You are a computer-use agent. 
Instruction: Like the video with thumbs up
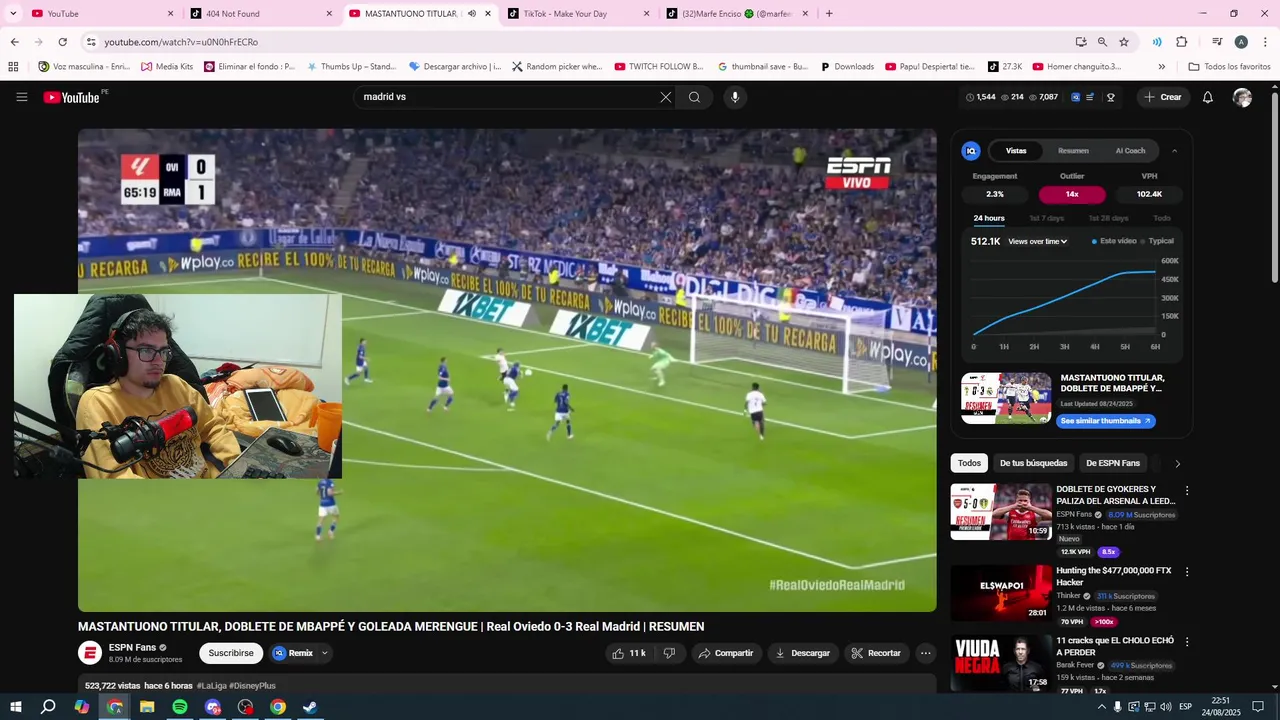tap(629, 653)
